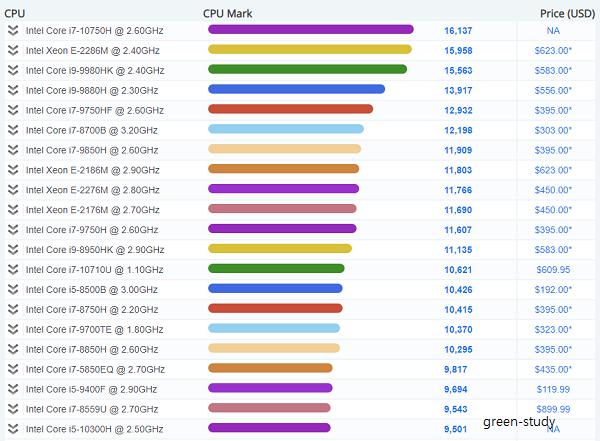
Task: Select the 12,932 CPU Mark score
Action: click(458, 110)
